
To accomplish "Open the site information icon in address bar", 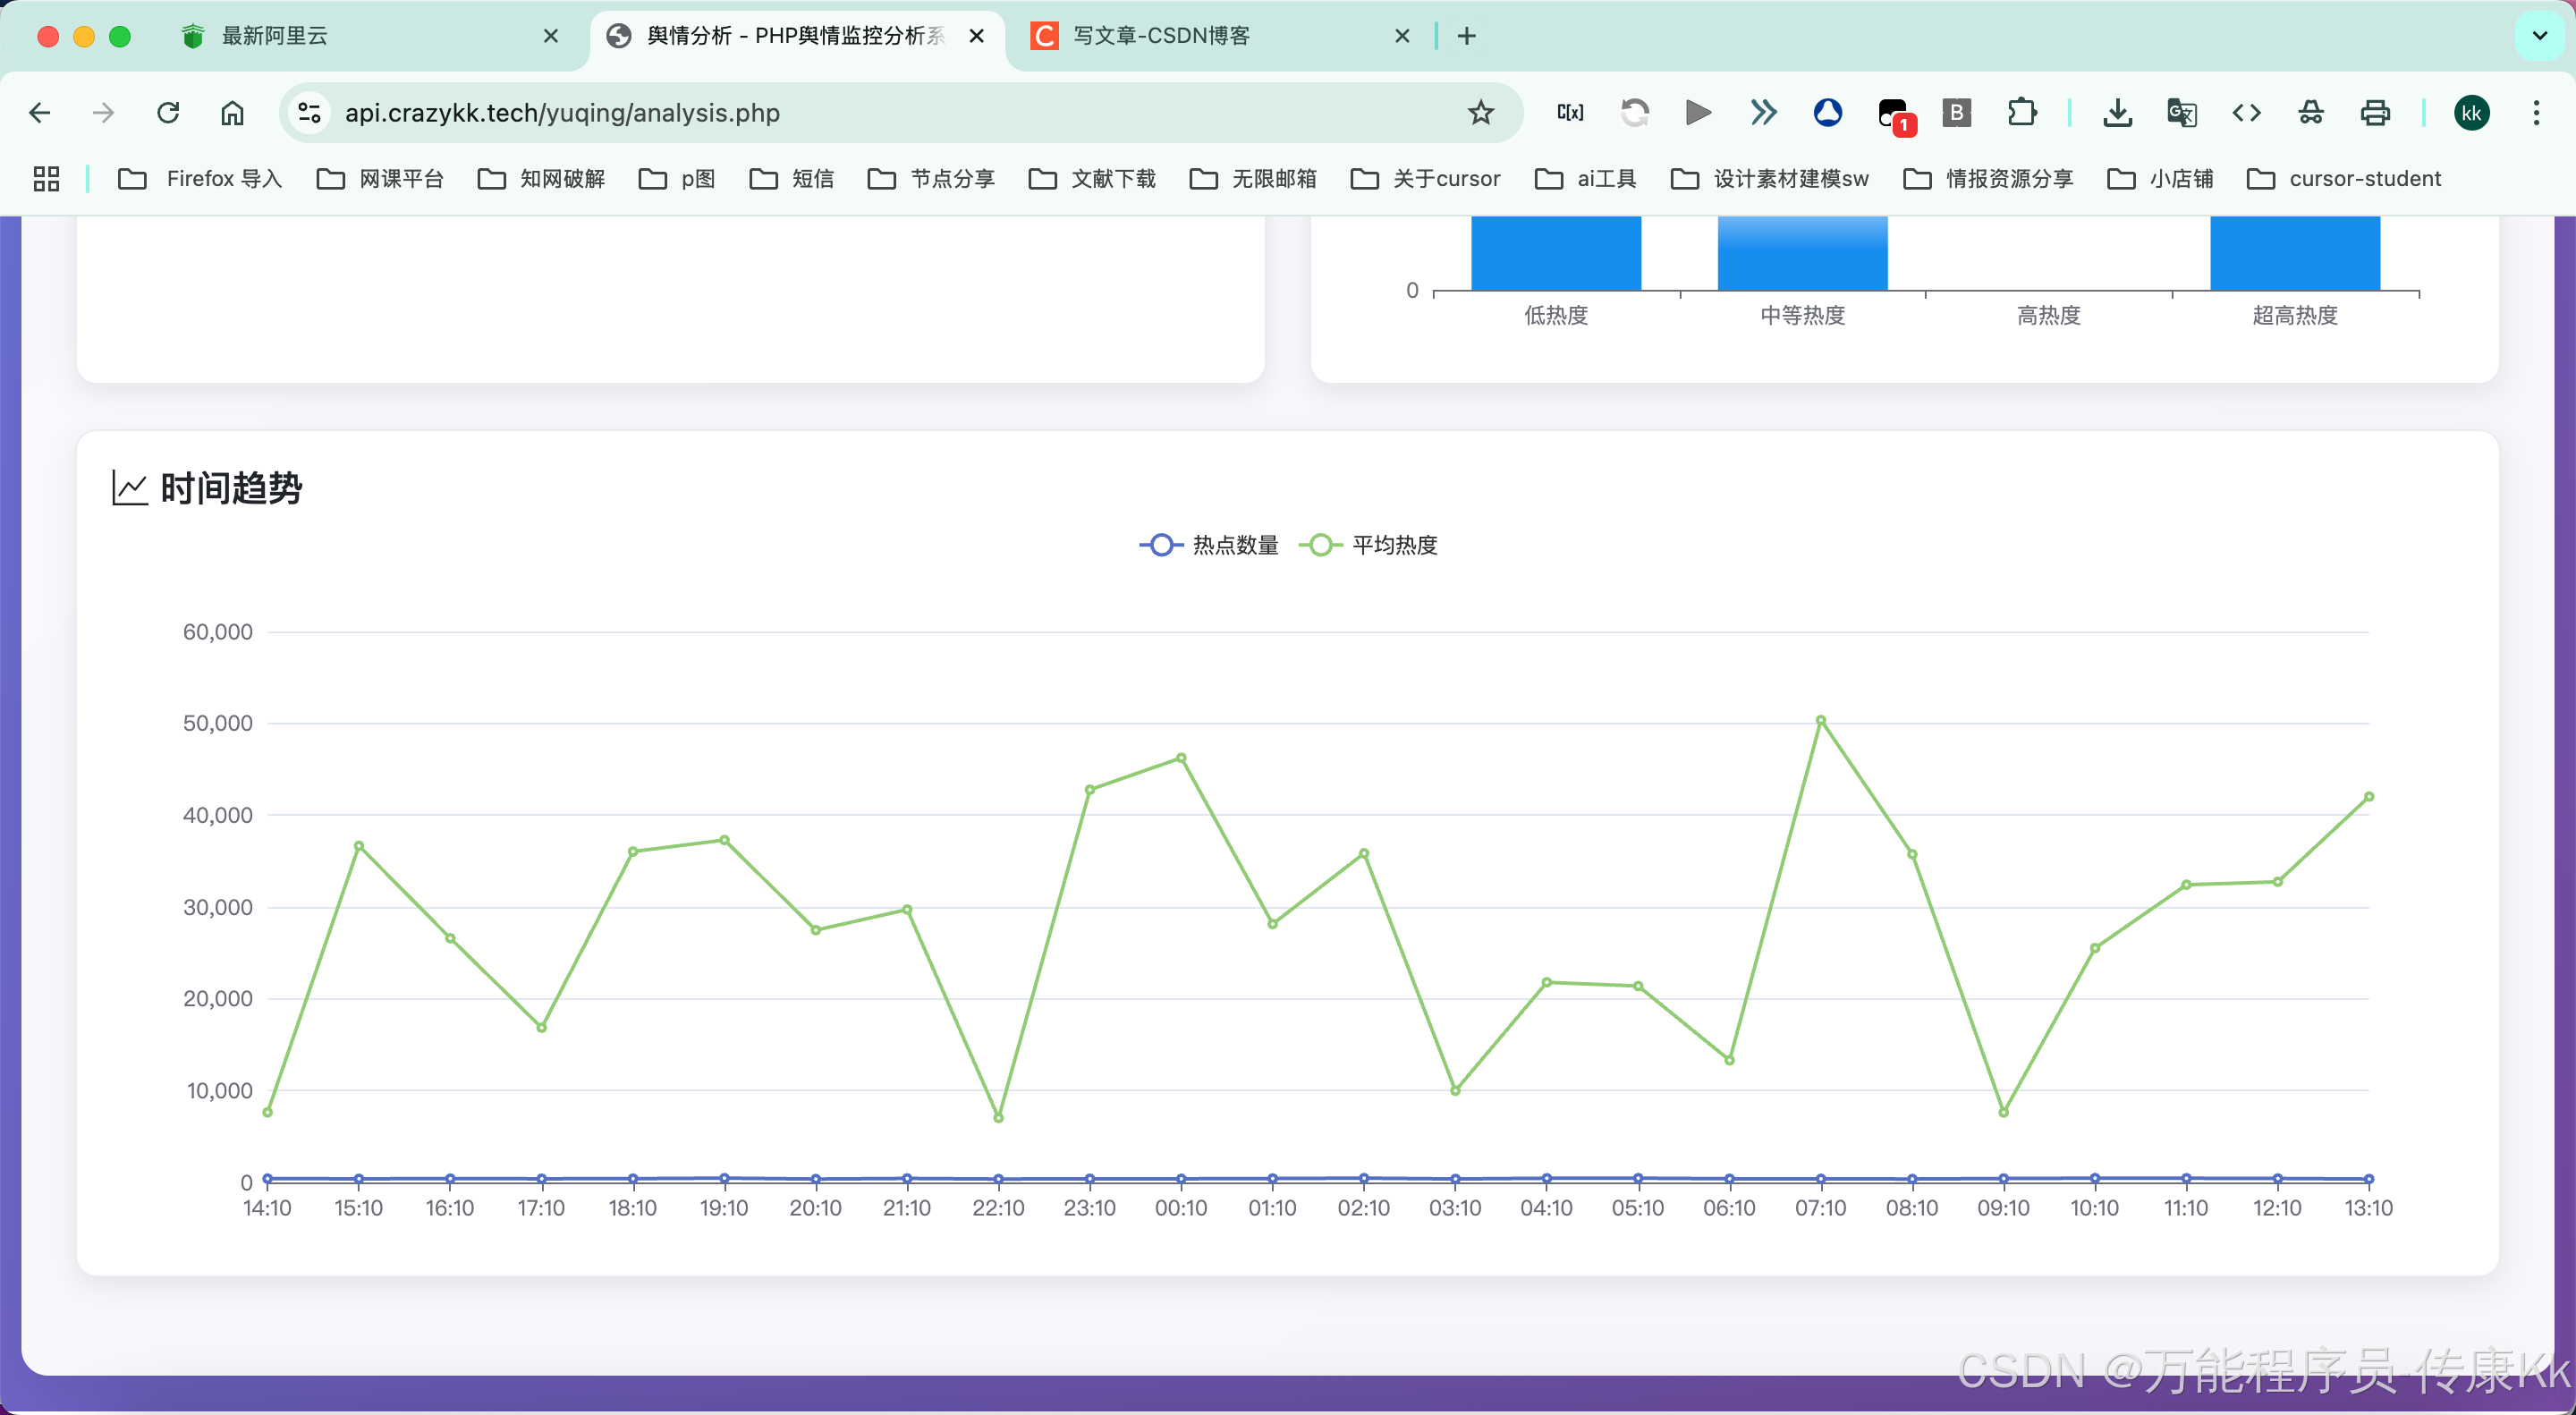I will [310, 113].
